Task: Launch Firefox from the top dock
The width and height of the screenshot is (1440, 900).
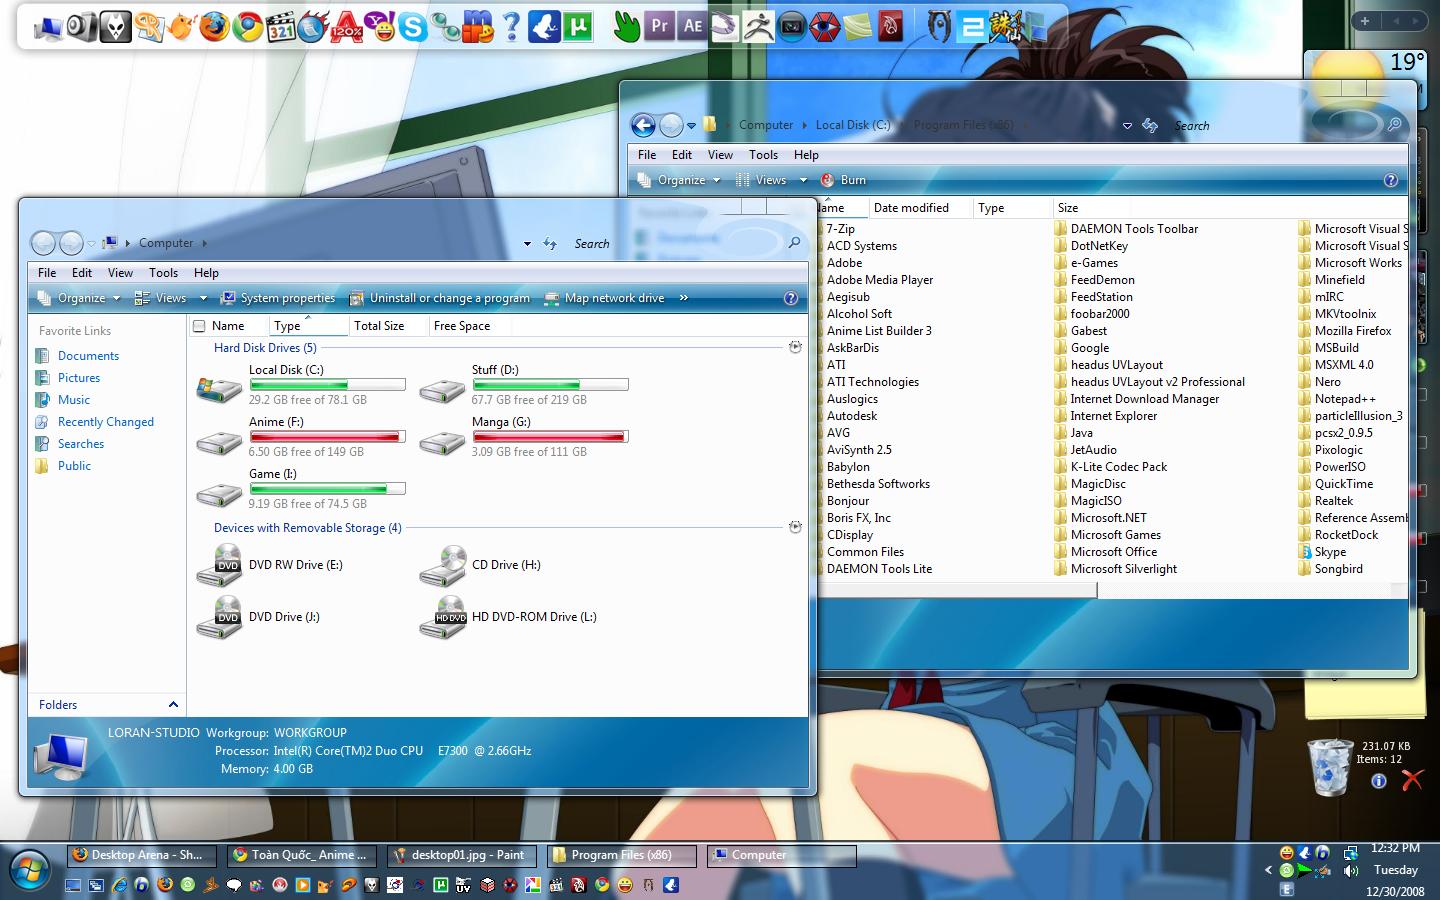Action: [213, 27]
